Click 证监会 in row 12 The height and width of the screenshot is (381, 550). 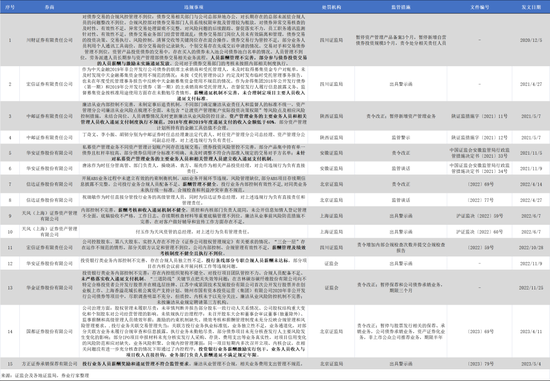pyautogui.click(x=331, y=263)
